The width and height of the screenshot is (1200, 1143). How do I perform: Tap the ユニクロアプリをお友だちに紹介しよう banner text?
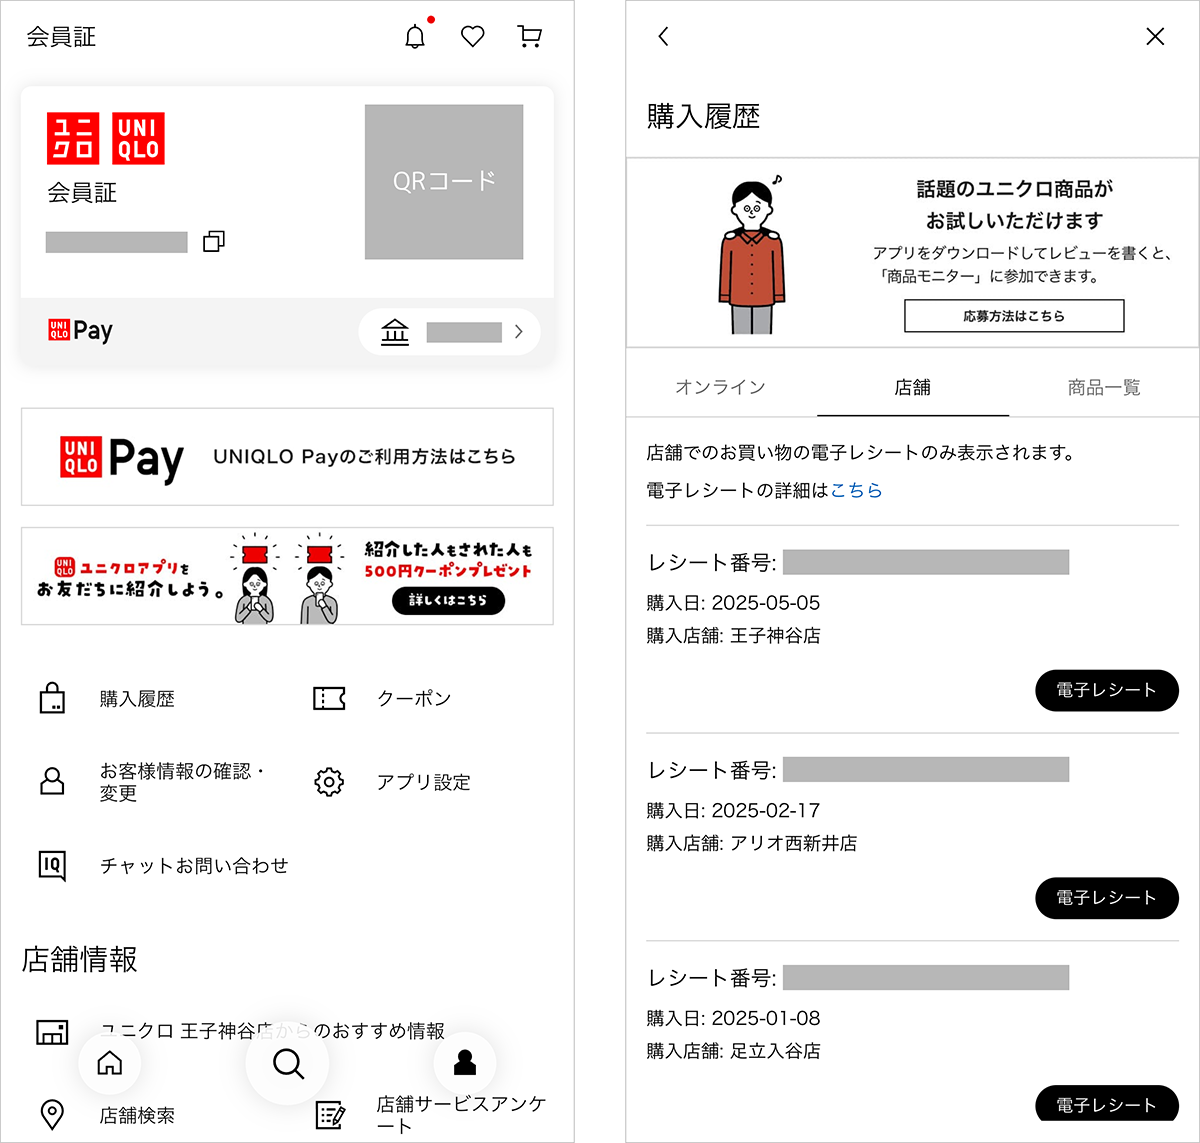click(130, 578)
